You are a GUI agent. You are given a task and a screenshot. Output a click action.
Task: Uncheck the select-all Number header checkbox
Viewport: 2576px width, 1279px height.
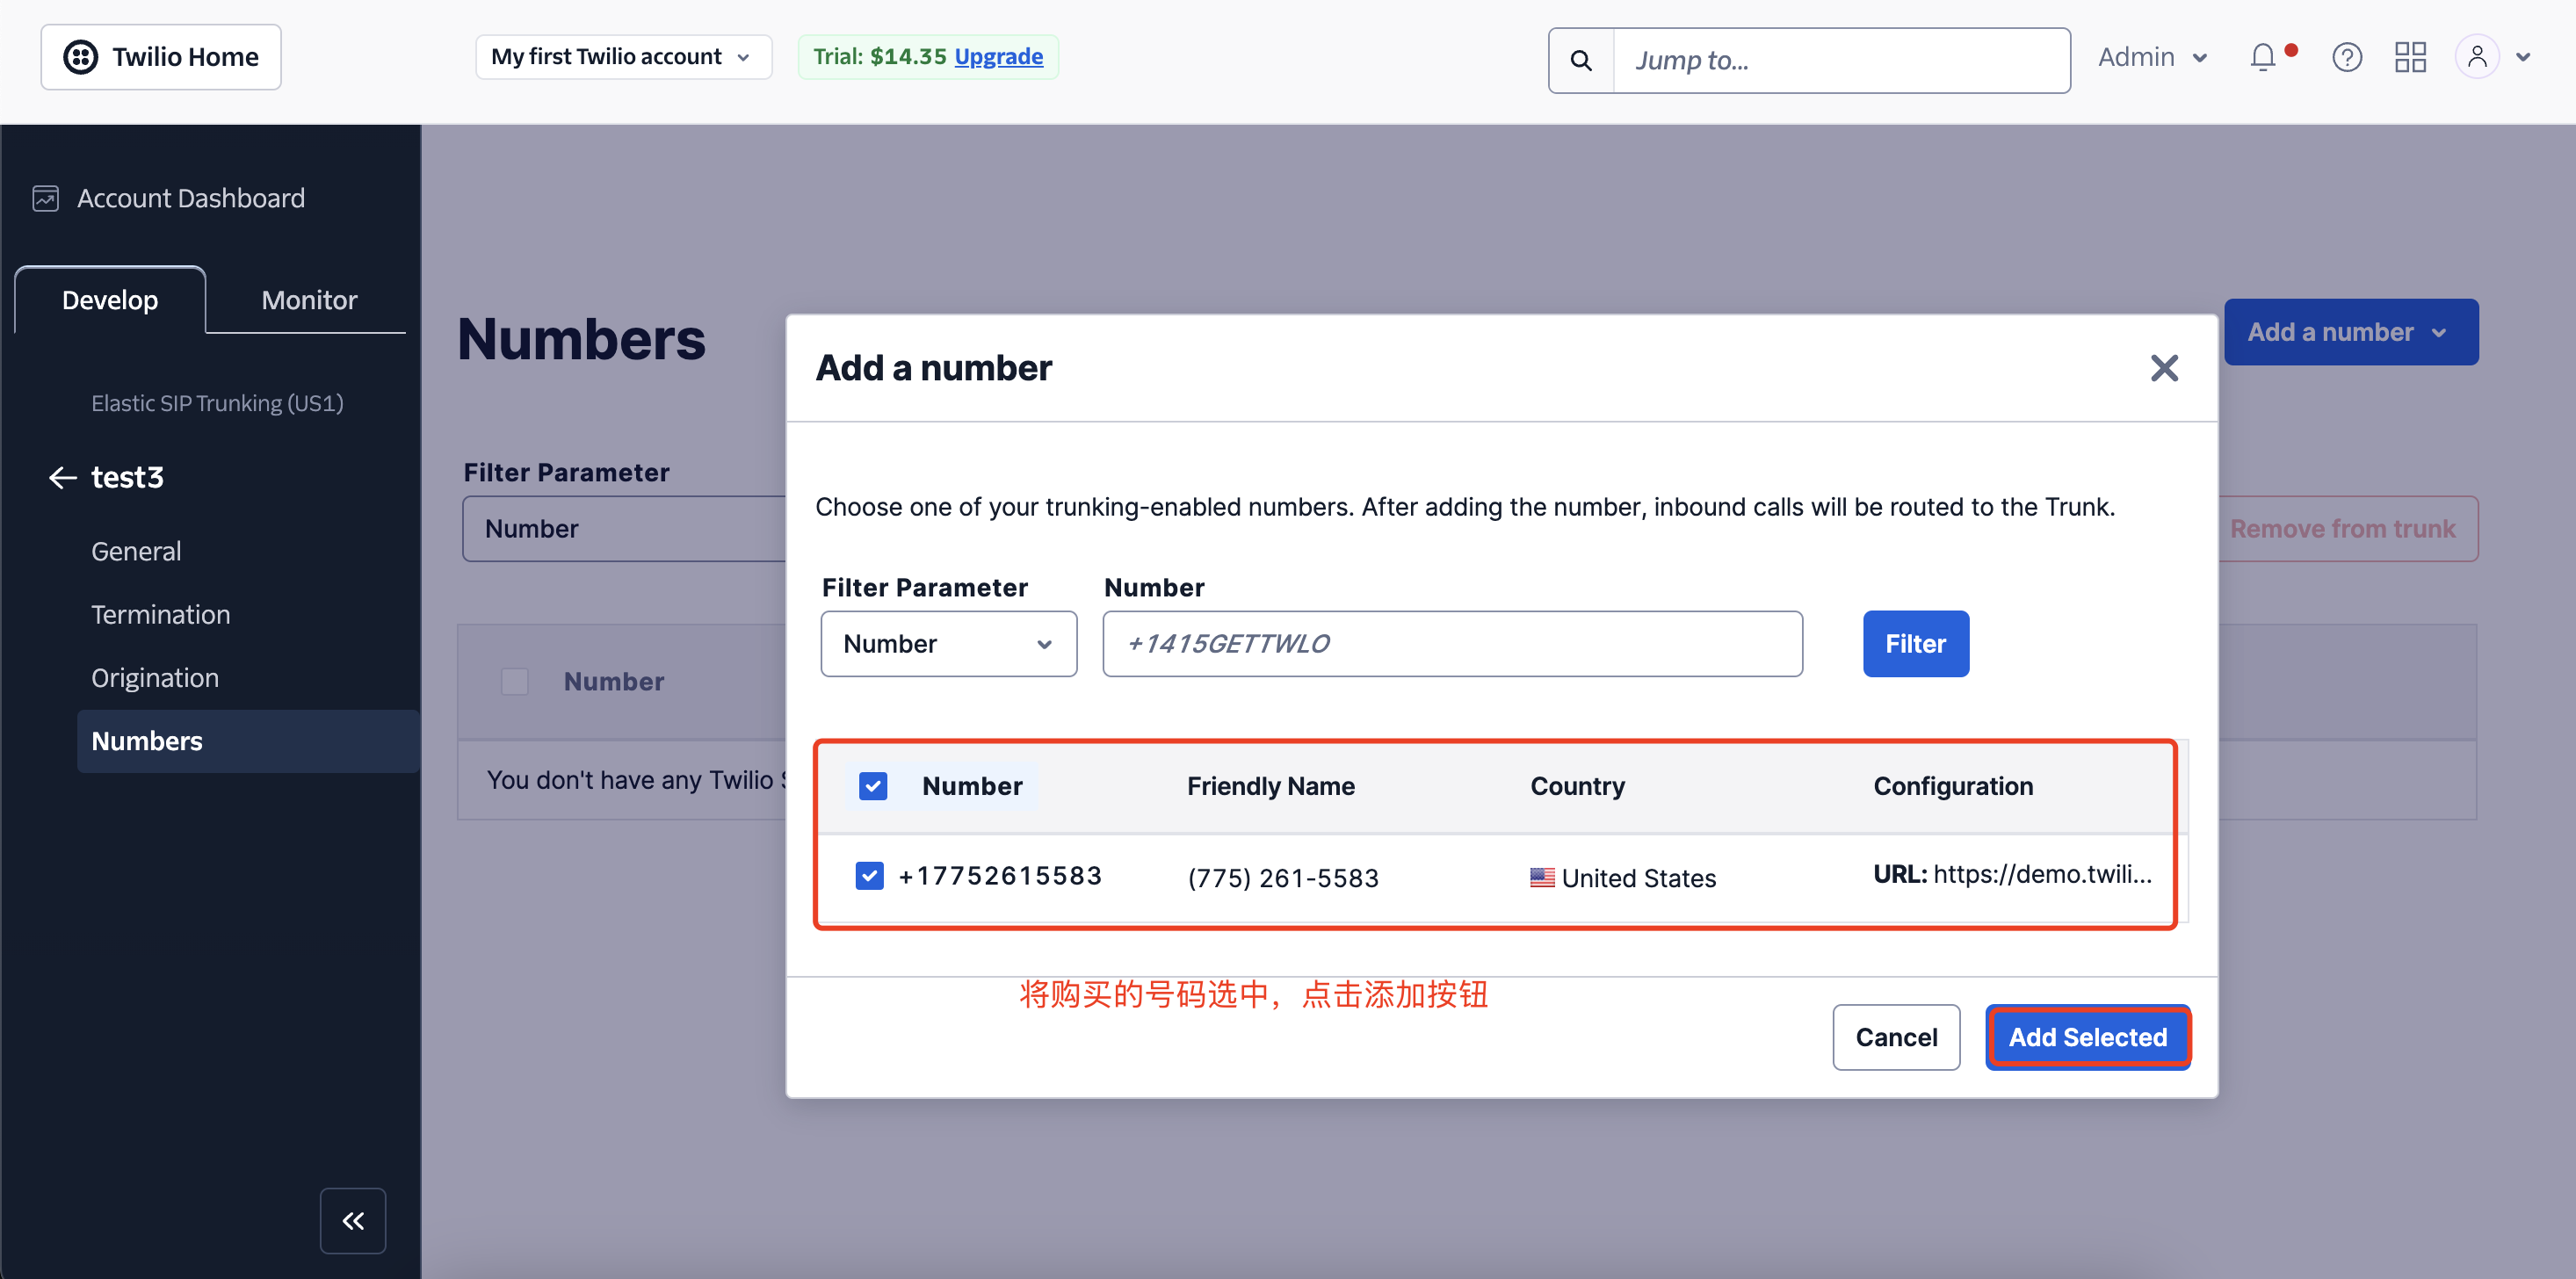click(x=873, y=786)
